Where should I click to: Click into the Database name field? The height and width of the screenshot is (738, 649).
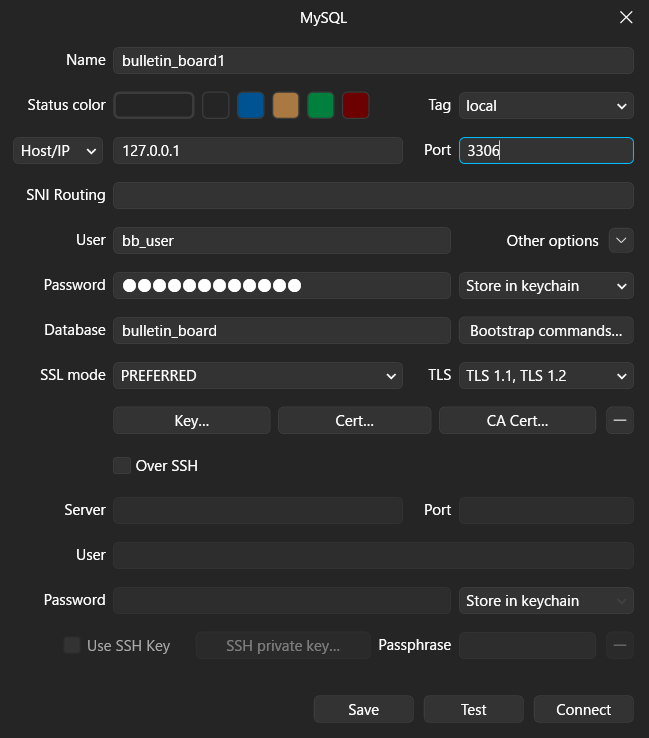tap(281, 331)
